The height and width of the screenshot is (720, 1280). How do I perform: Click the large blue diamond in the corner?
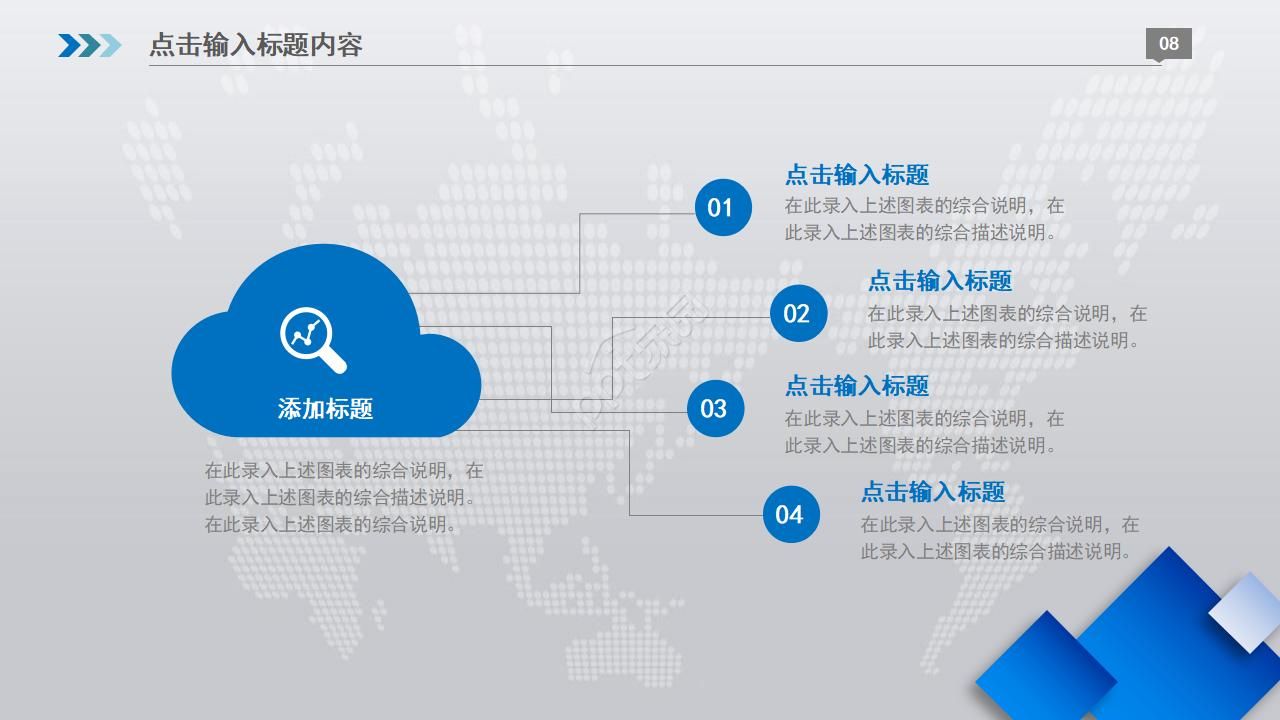pyautogui.click(x=1160, y=640)
